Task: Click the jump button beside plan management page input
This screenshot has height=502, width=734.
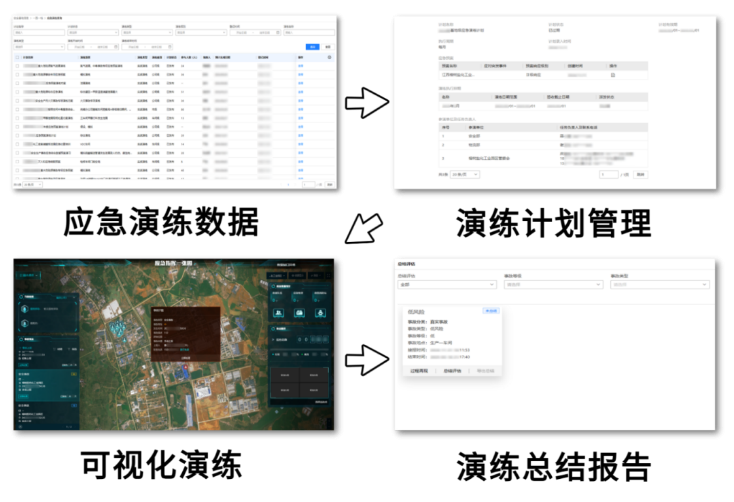Action: (640, 174)
